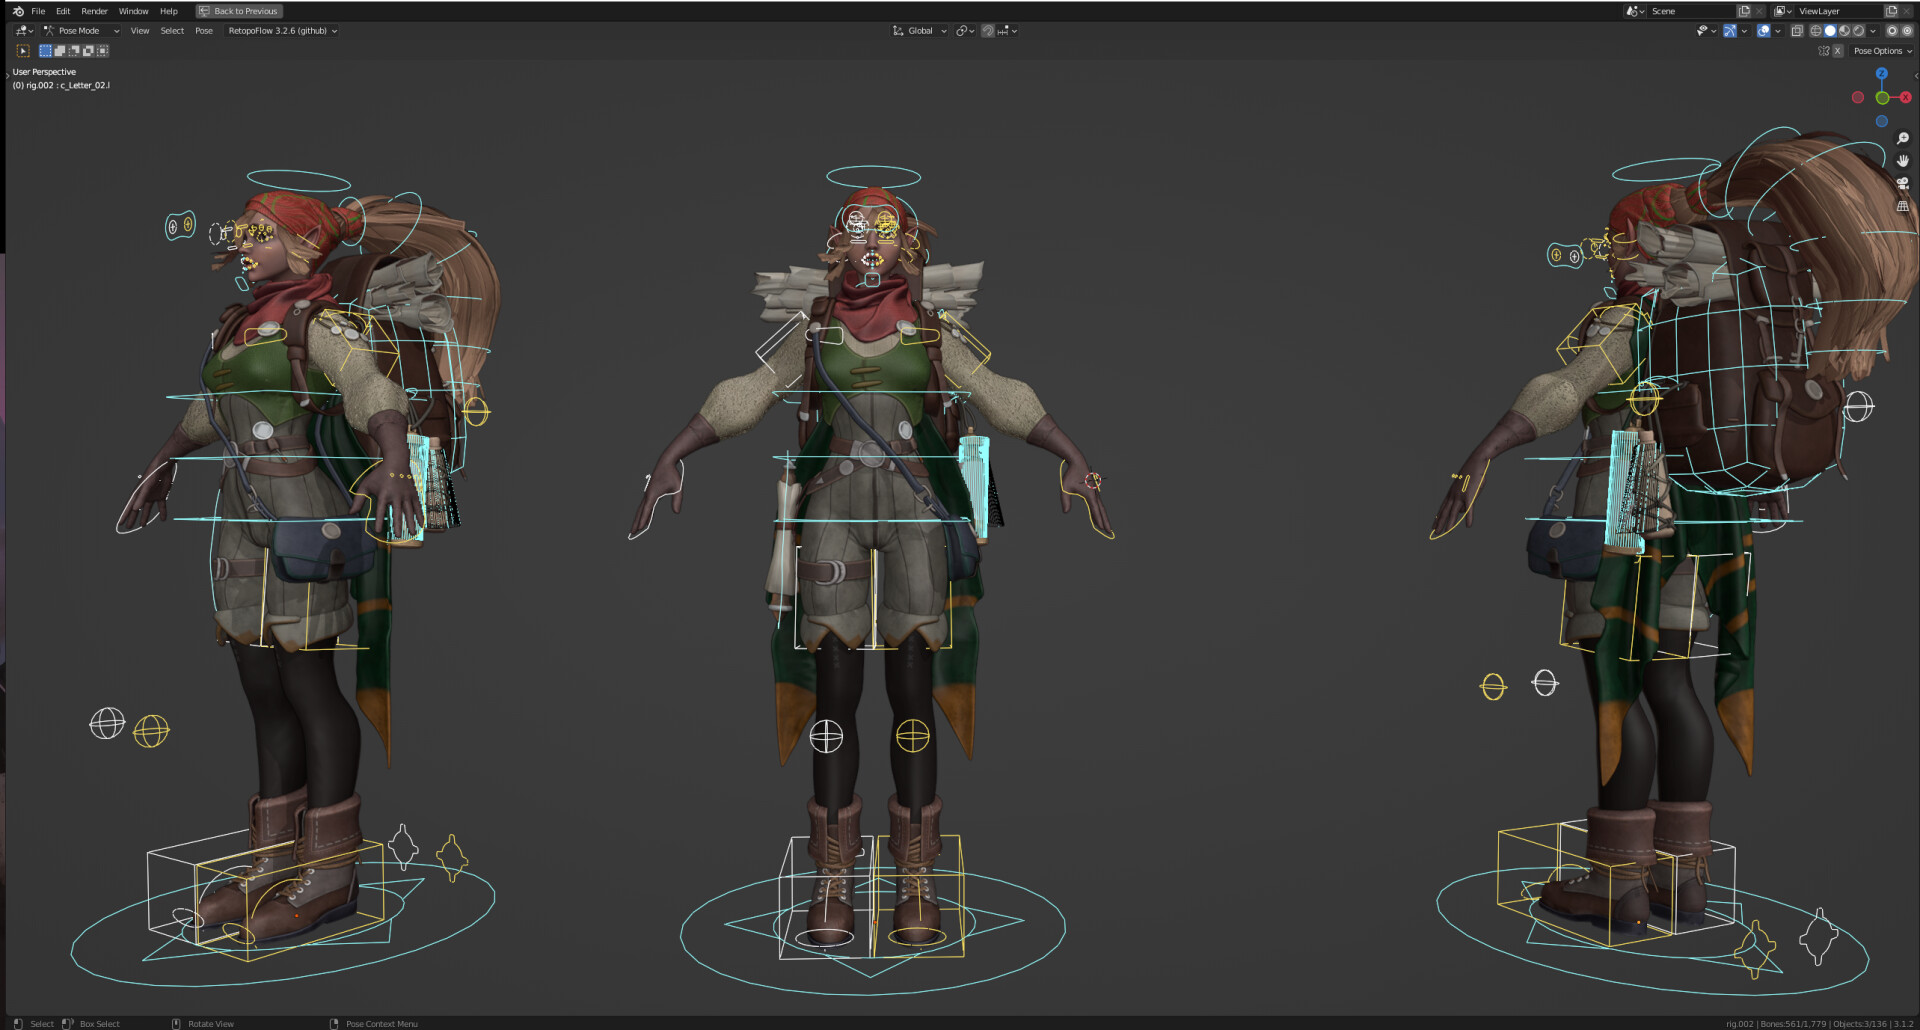This screenshot has height=1030, width=1920.
Task: Select the wireframe shading mode icon
Action: pyautogui.click(x=1816, y=31)
